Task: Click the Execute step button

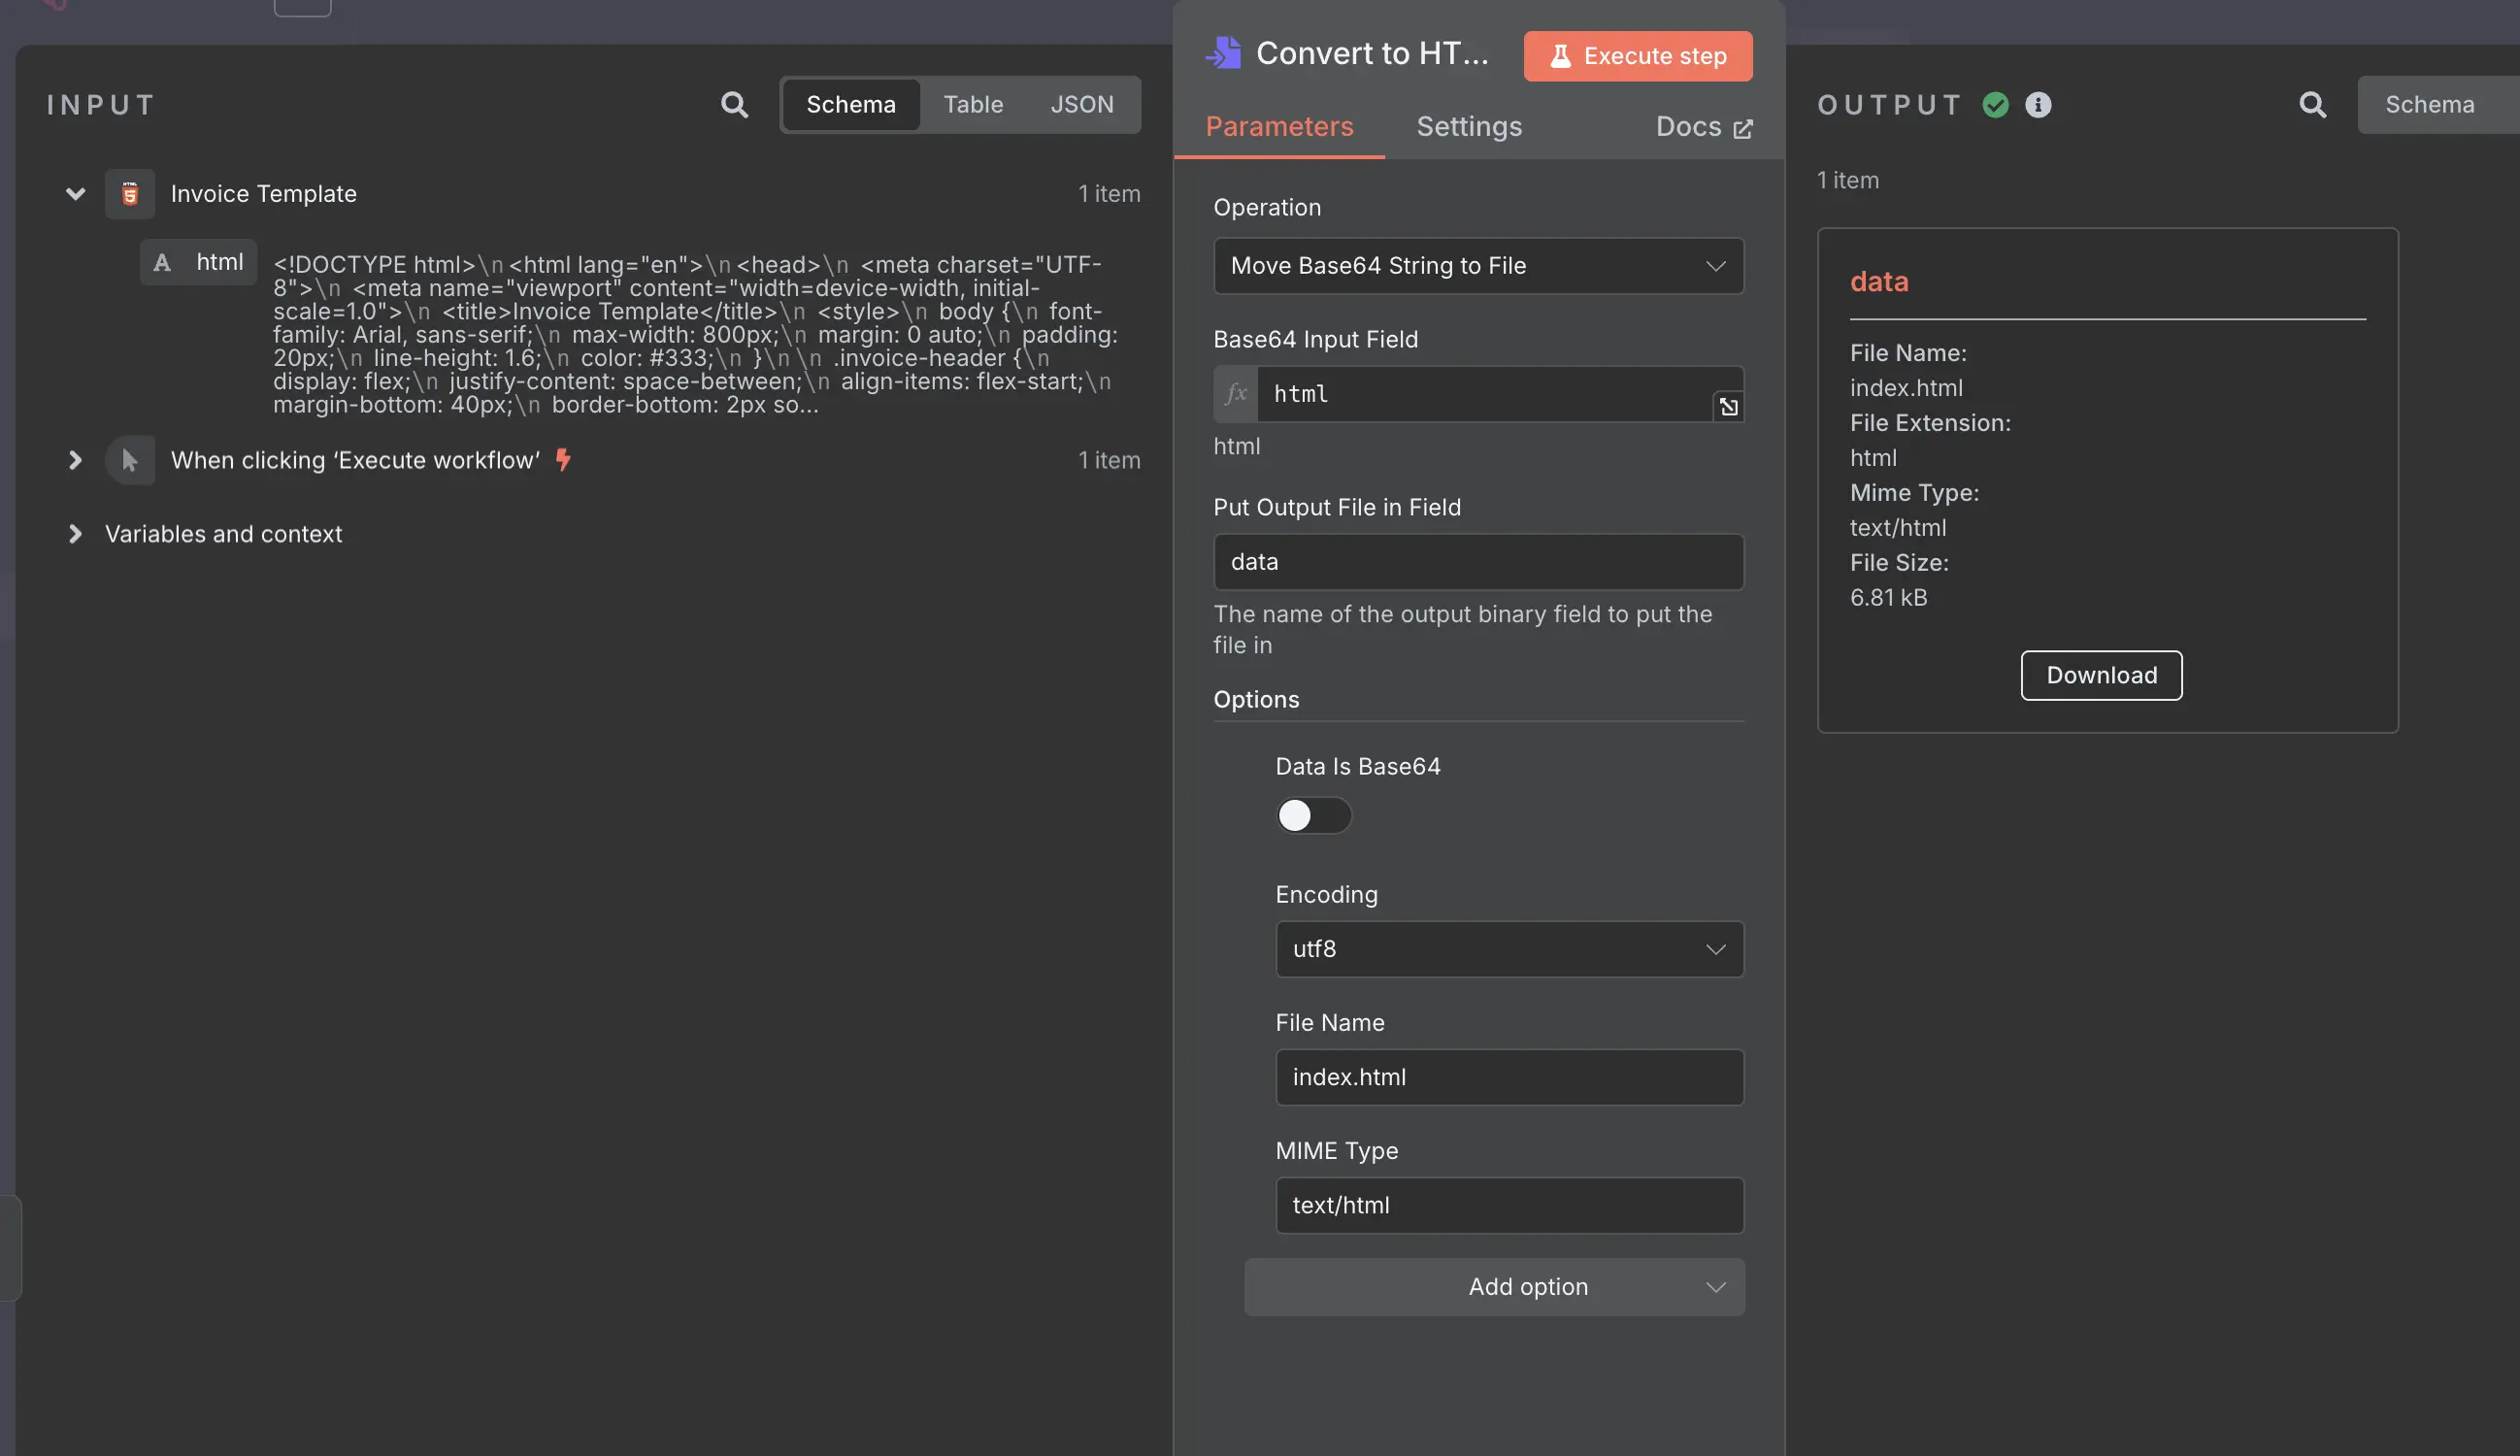Action: (x=1637, y=56)
